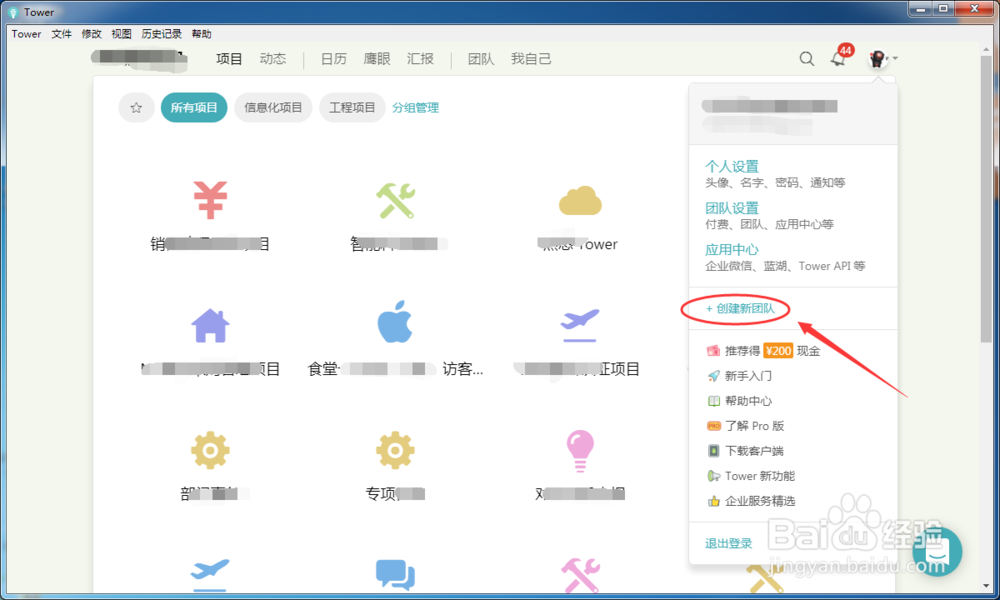Open the blue airplane project icon
Image resolution: width=1000 pixels, height=600 pixels.
tap(210, 574)
